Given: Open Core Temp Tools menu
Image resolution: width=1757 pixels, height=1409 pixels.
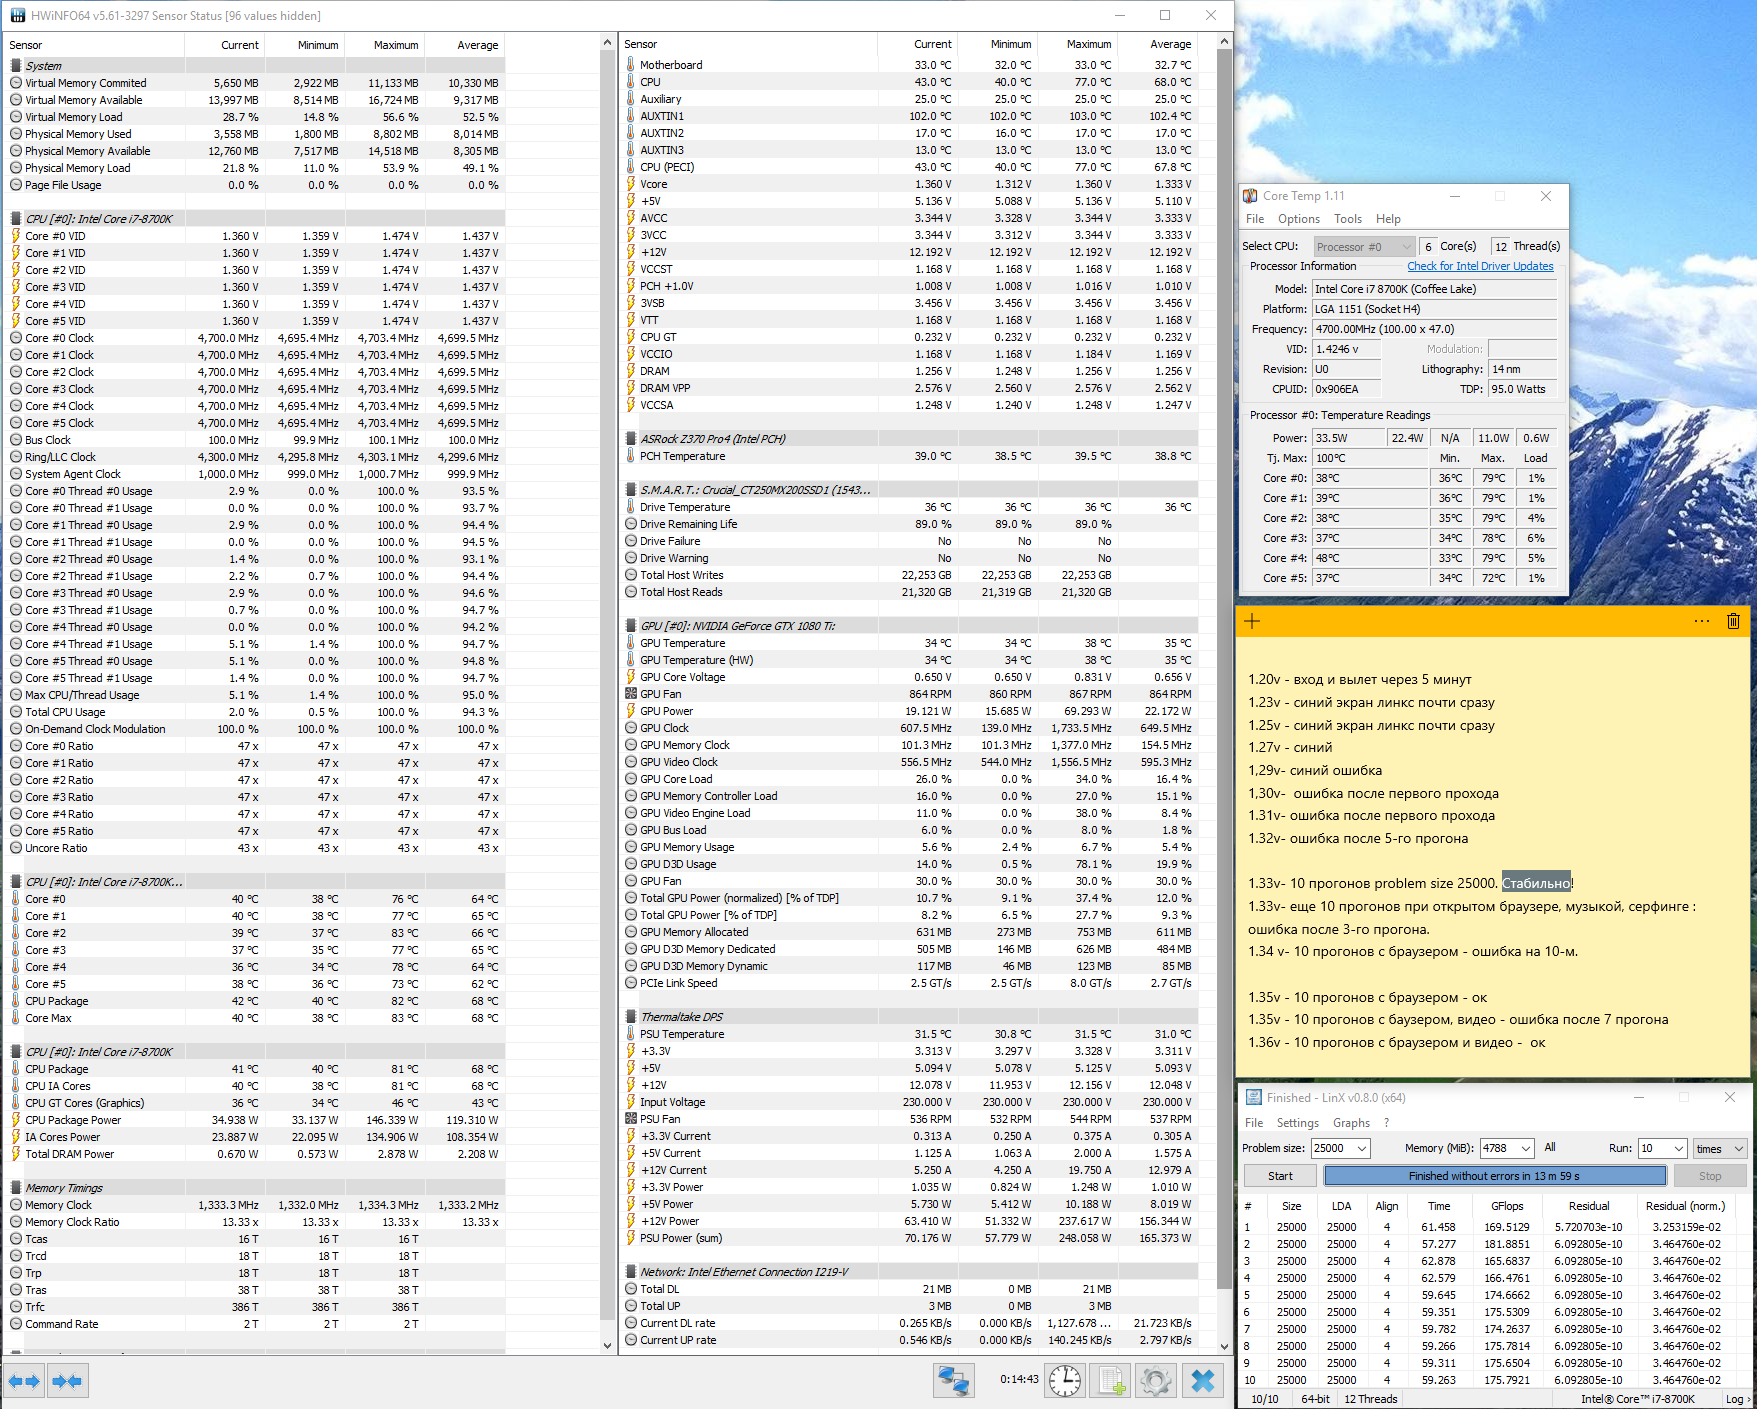Looking at the screenshot, I should point(1348,219).
